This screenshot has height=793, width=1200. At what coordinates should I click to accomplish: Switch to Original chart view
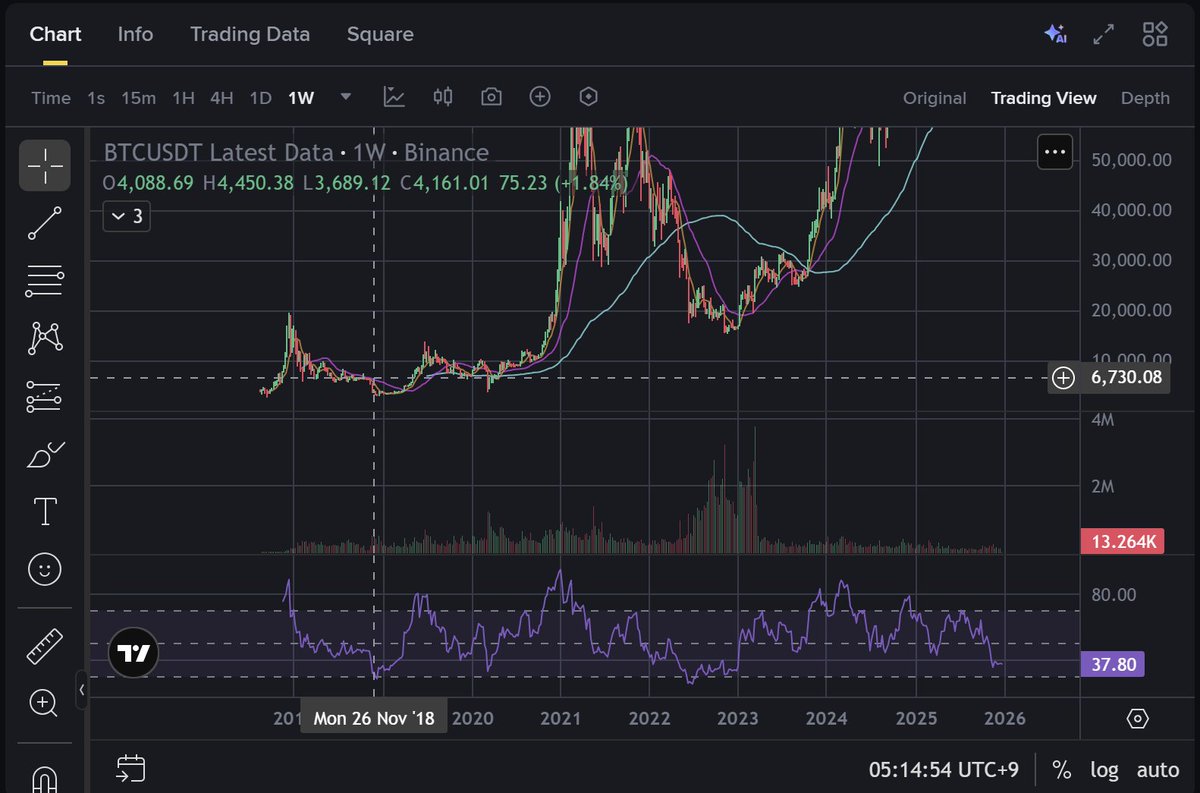[934, 98]
